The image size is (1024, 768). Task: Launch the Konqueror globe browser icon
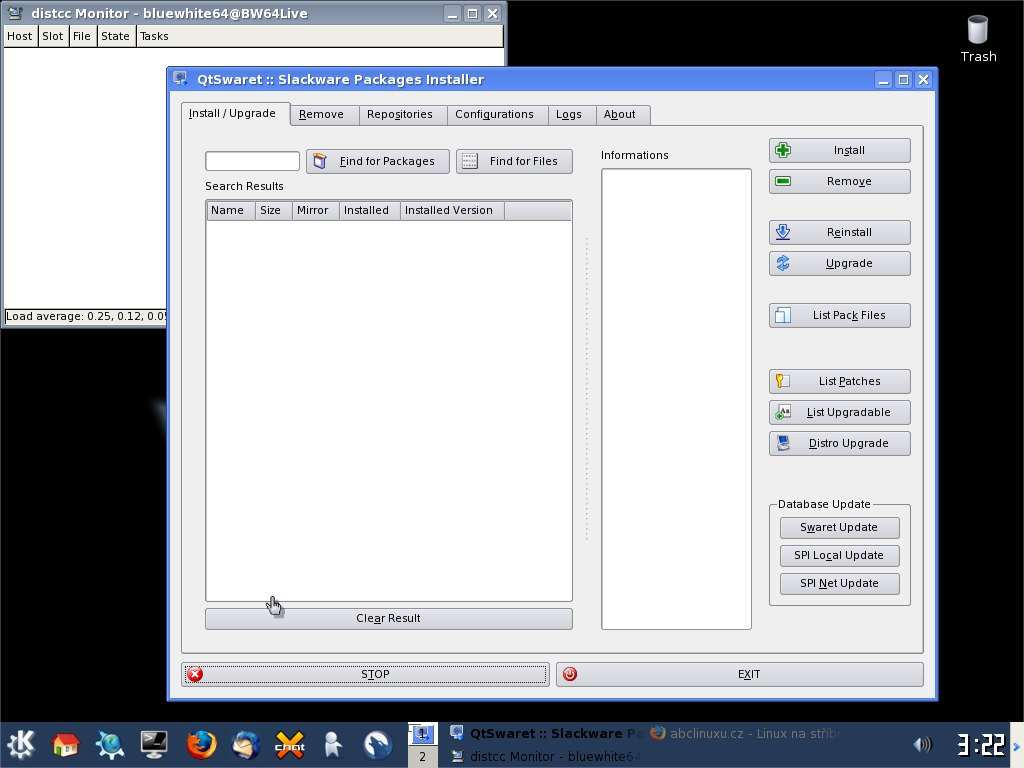coord(110,744)
